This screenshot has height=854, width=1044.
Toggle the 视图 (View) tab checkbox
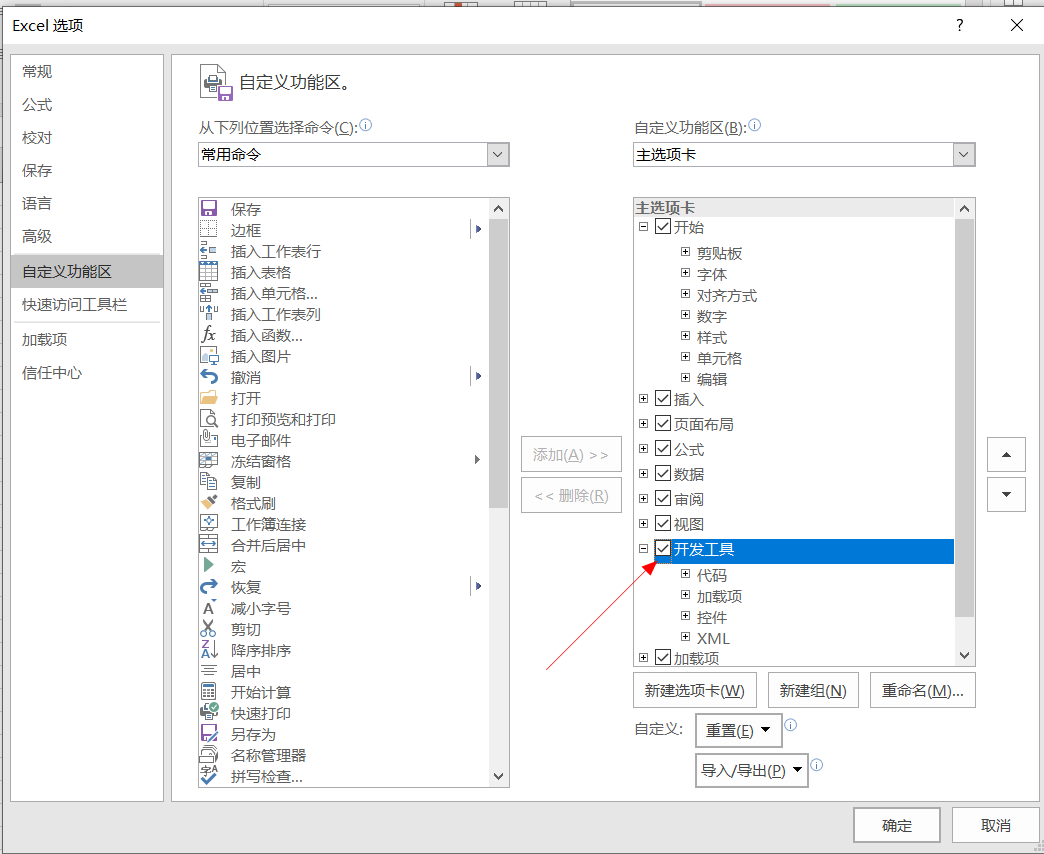[663, 524]
